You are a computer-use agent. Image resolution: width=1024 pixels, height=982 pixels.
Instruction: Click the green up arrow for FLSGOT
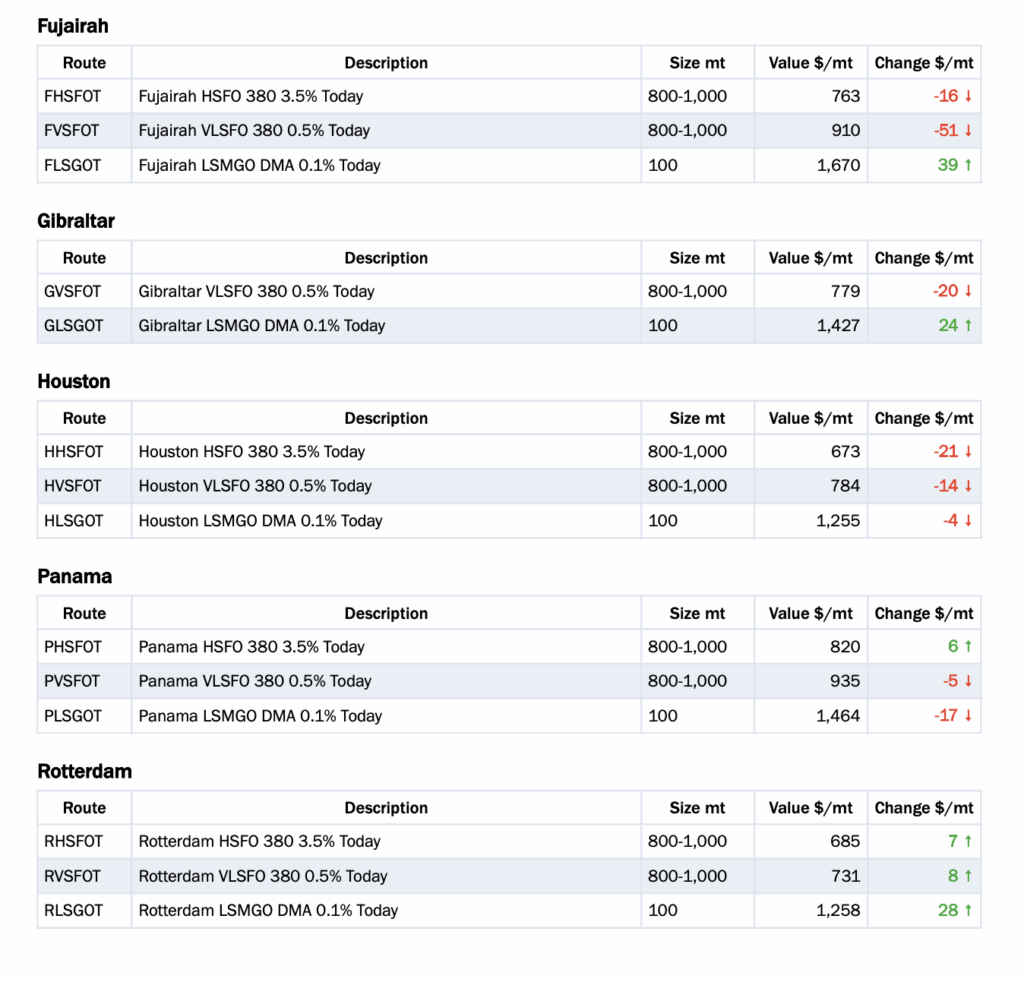click(968, 165)
